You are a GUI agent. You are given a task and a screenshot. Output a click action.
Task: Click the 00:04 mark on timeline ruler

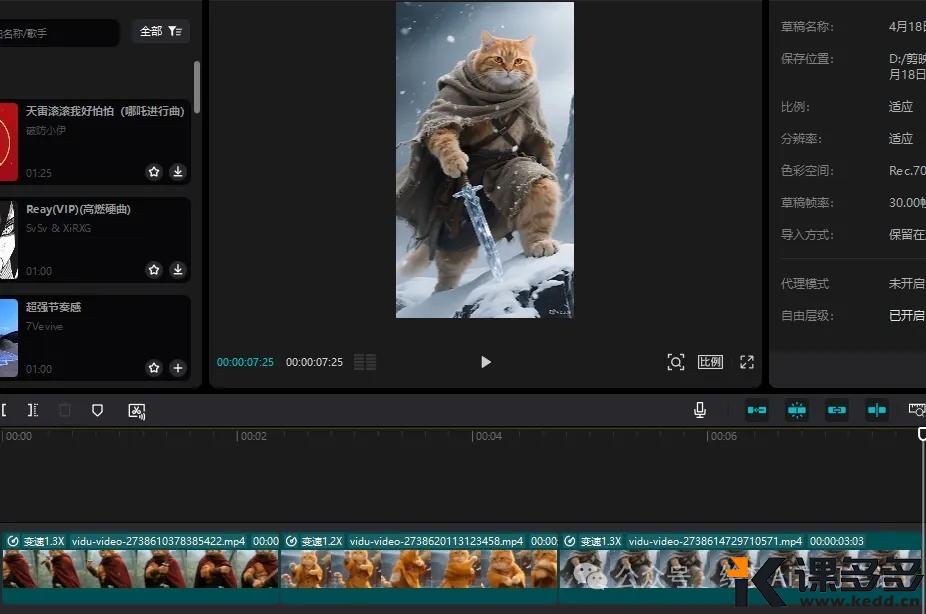[x=487, y=436]
